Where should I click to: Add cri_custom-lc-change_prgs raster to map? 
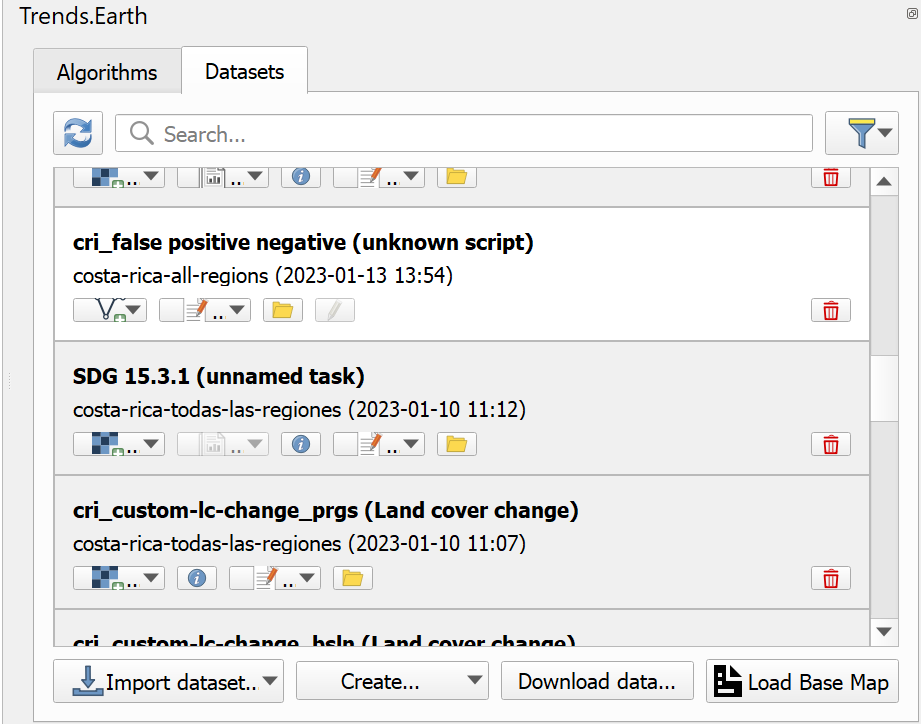[x=105, y=577]
